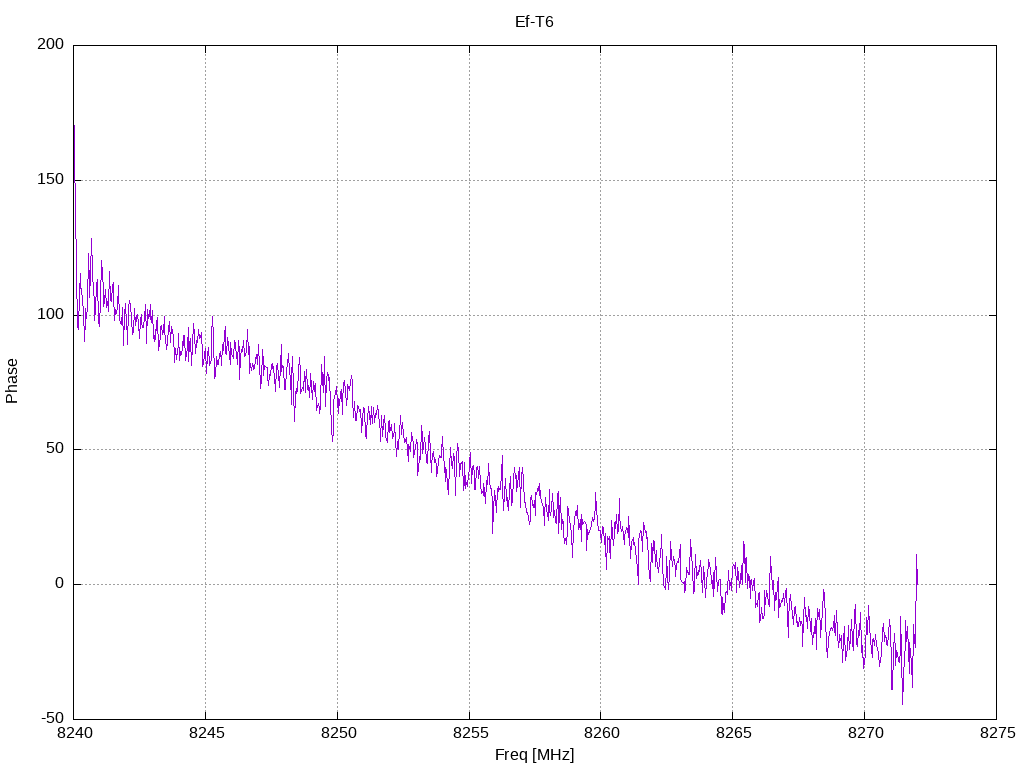This screenshot has width=1024, height=768.
Task: Click the Freq [MHz] x-axis label
Action: (534, 755)
